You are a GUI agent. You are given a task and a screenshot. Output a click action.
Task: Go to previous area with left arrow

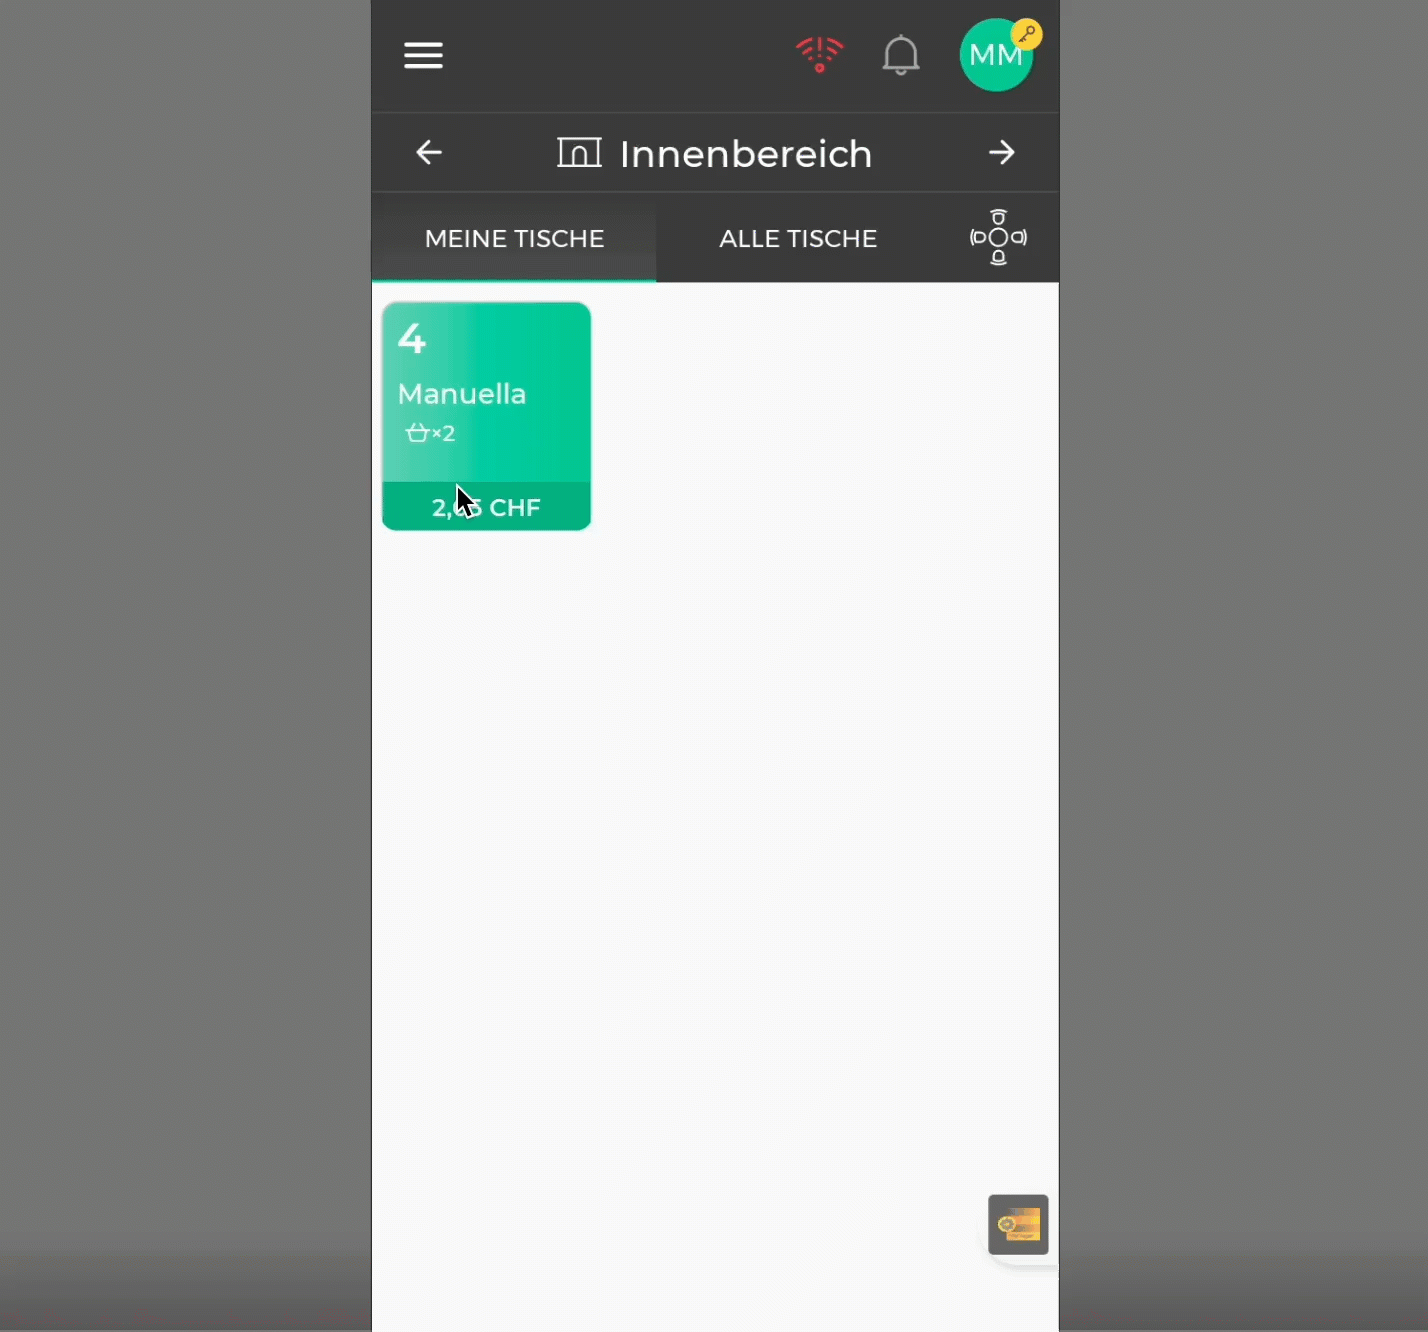tap(429, 153)
